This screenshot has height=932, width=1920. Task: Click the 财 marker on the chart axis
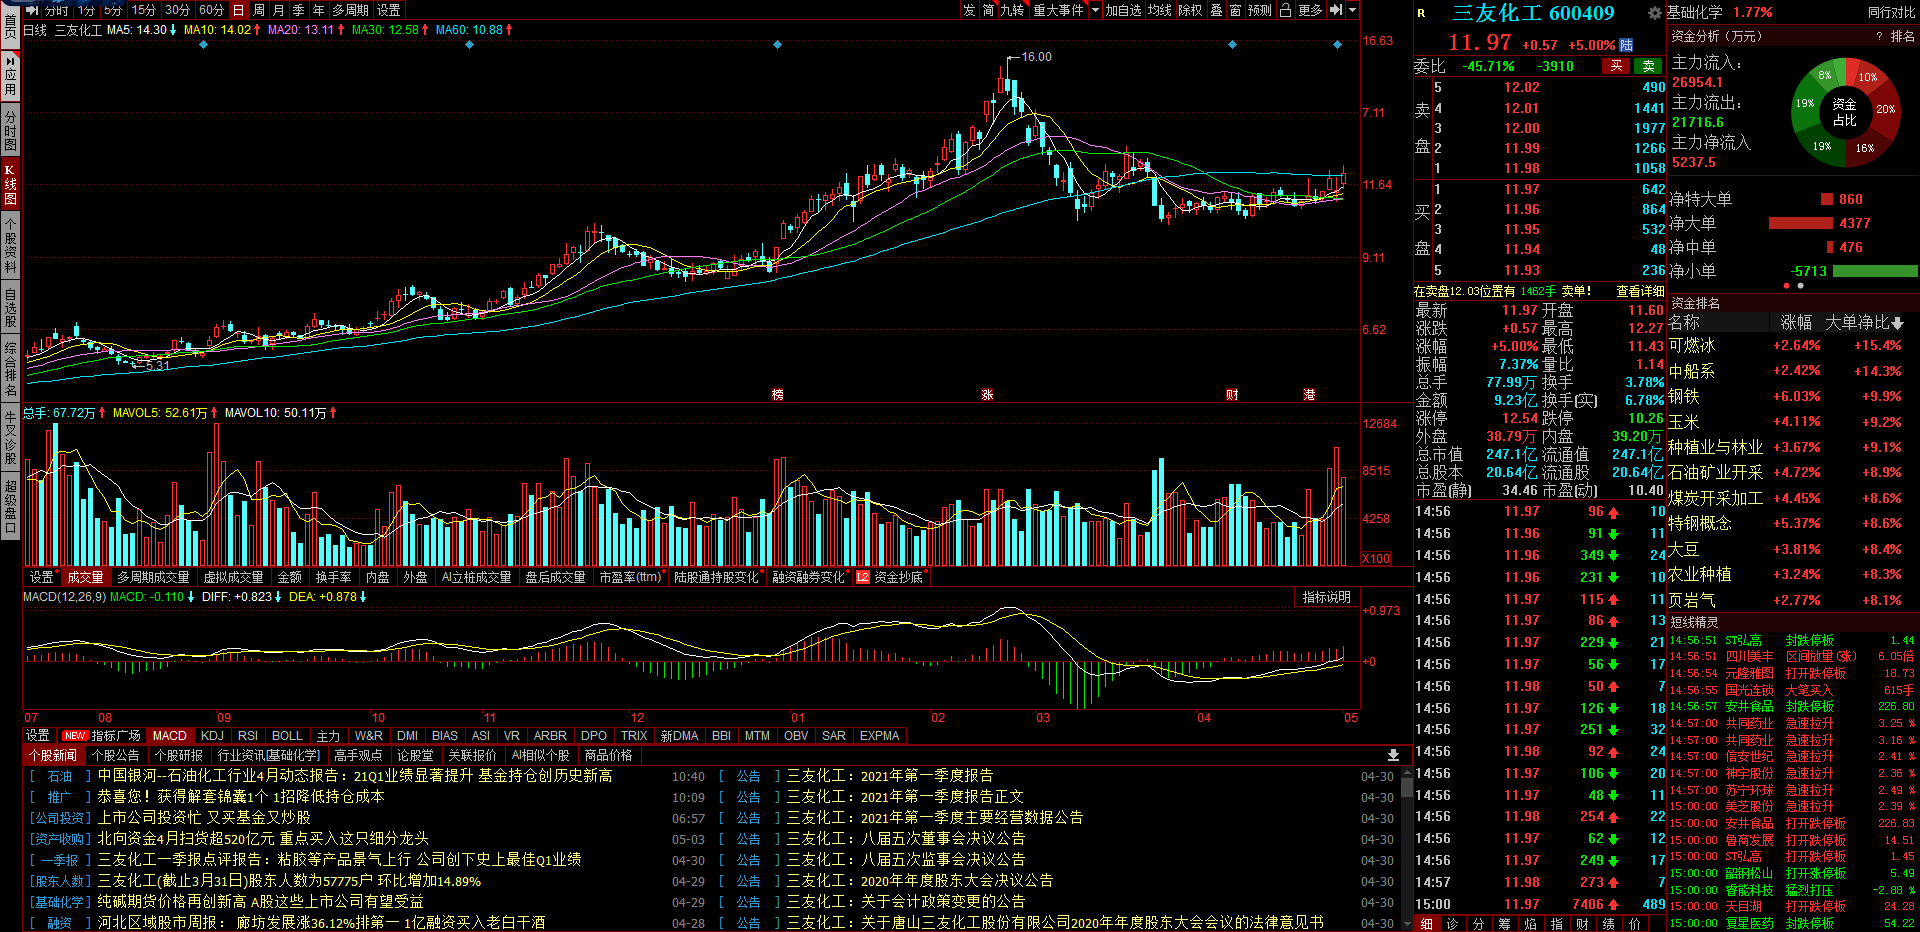tap(1232, 395)
